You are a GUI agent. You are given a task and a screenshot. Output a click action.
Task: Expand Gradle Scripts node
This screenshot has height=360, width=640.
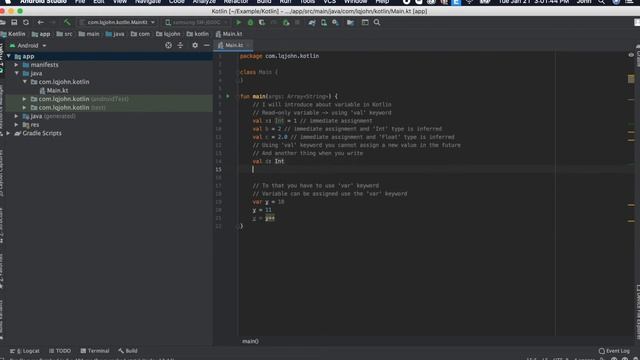(8, 133)
